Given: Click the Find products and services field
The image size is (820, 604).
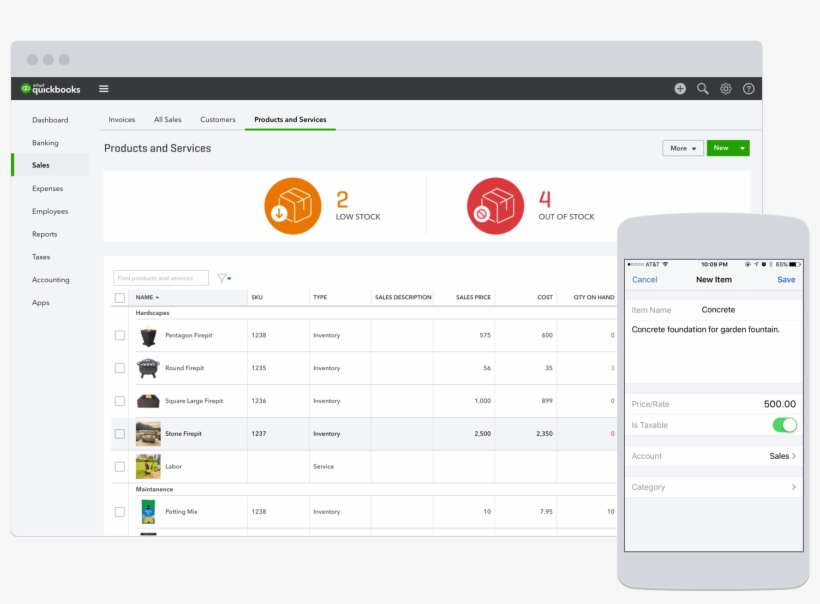Looking at the screenshot, I should coord(160,278).
